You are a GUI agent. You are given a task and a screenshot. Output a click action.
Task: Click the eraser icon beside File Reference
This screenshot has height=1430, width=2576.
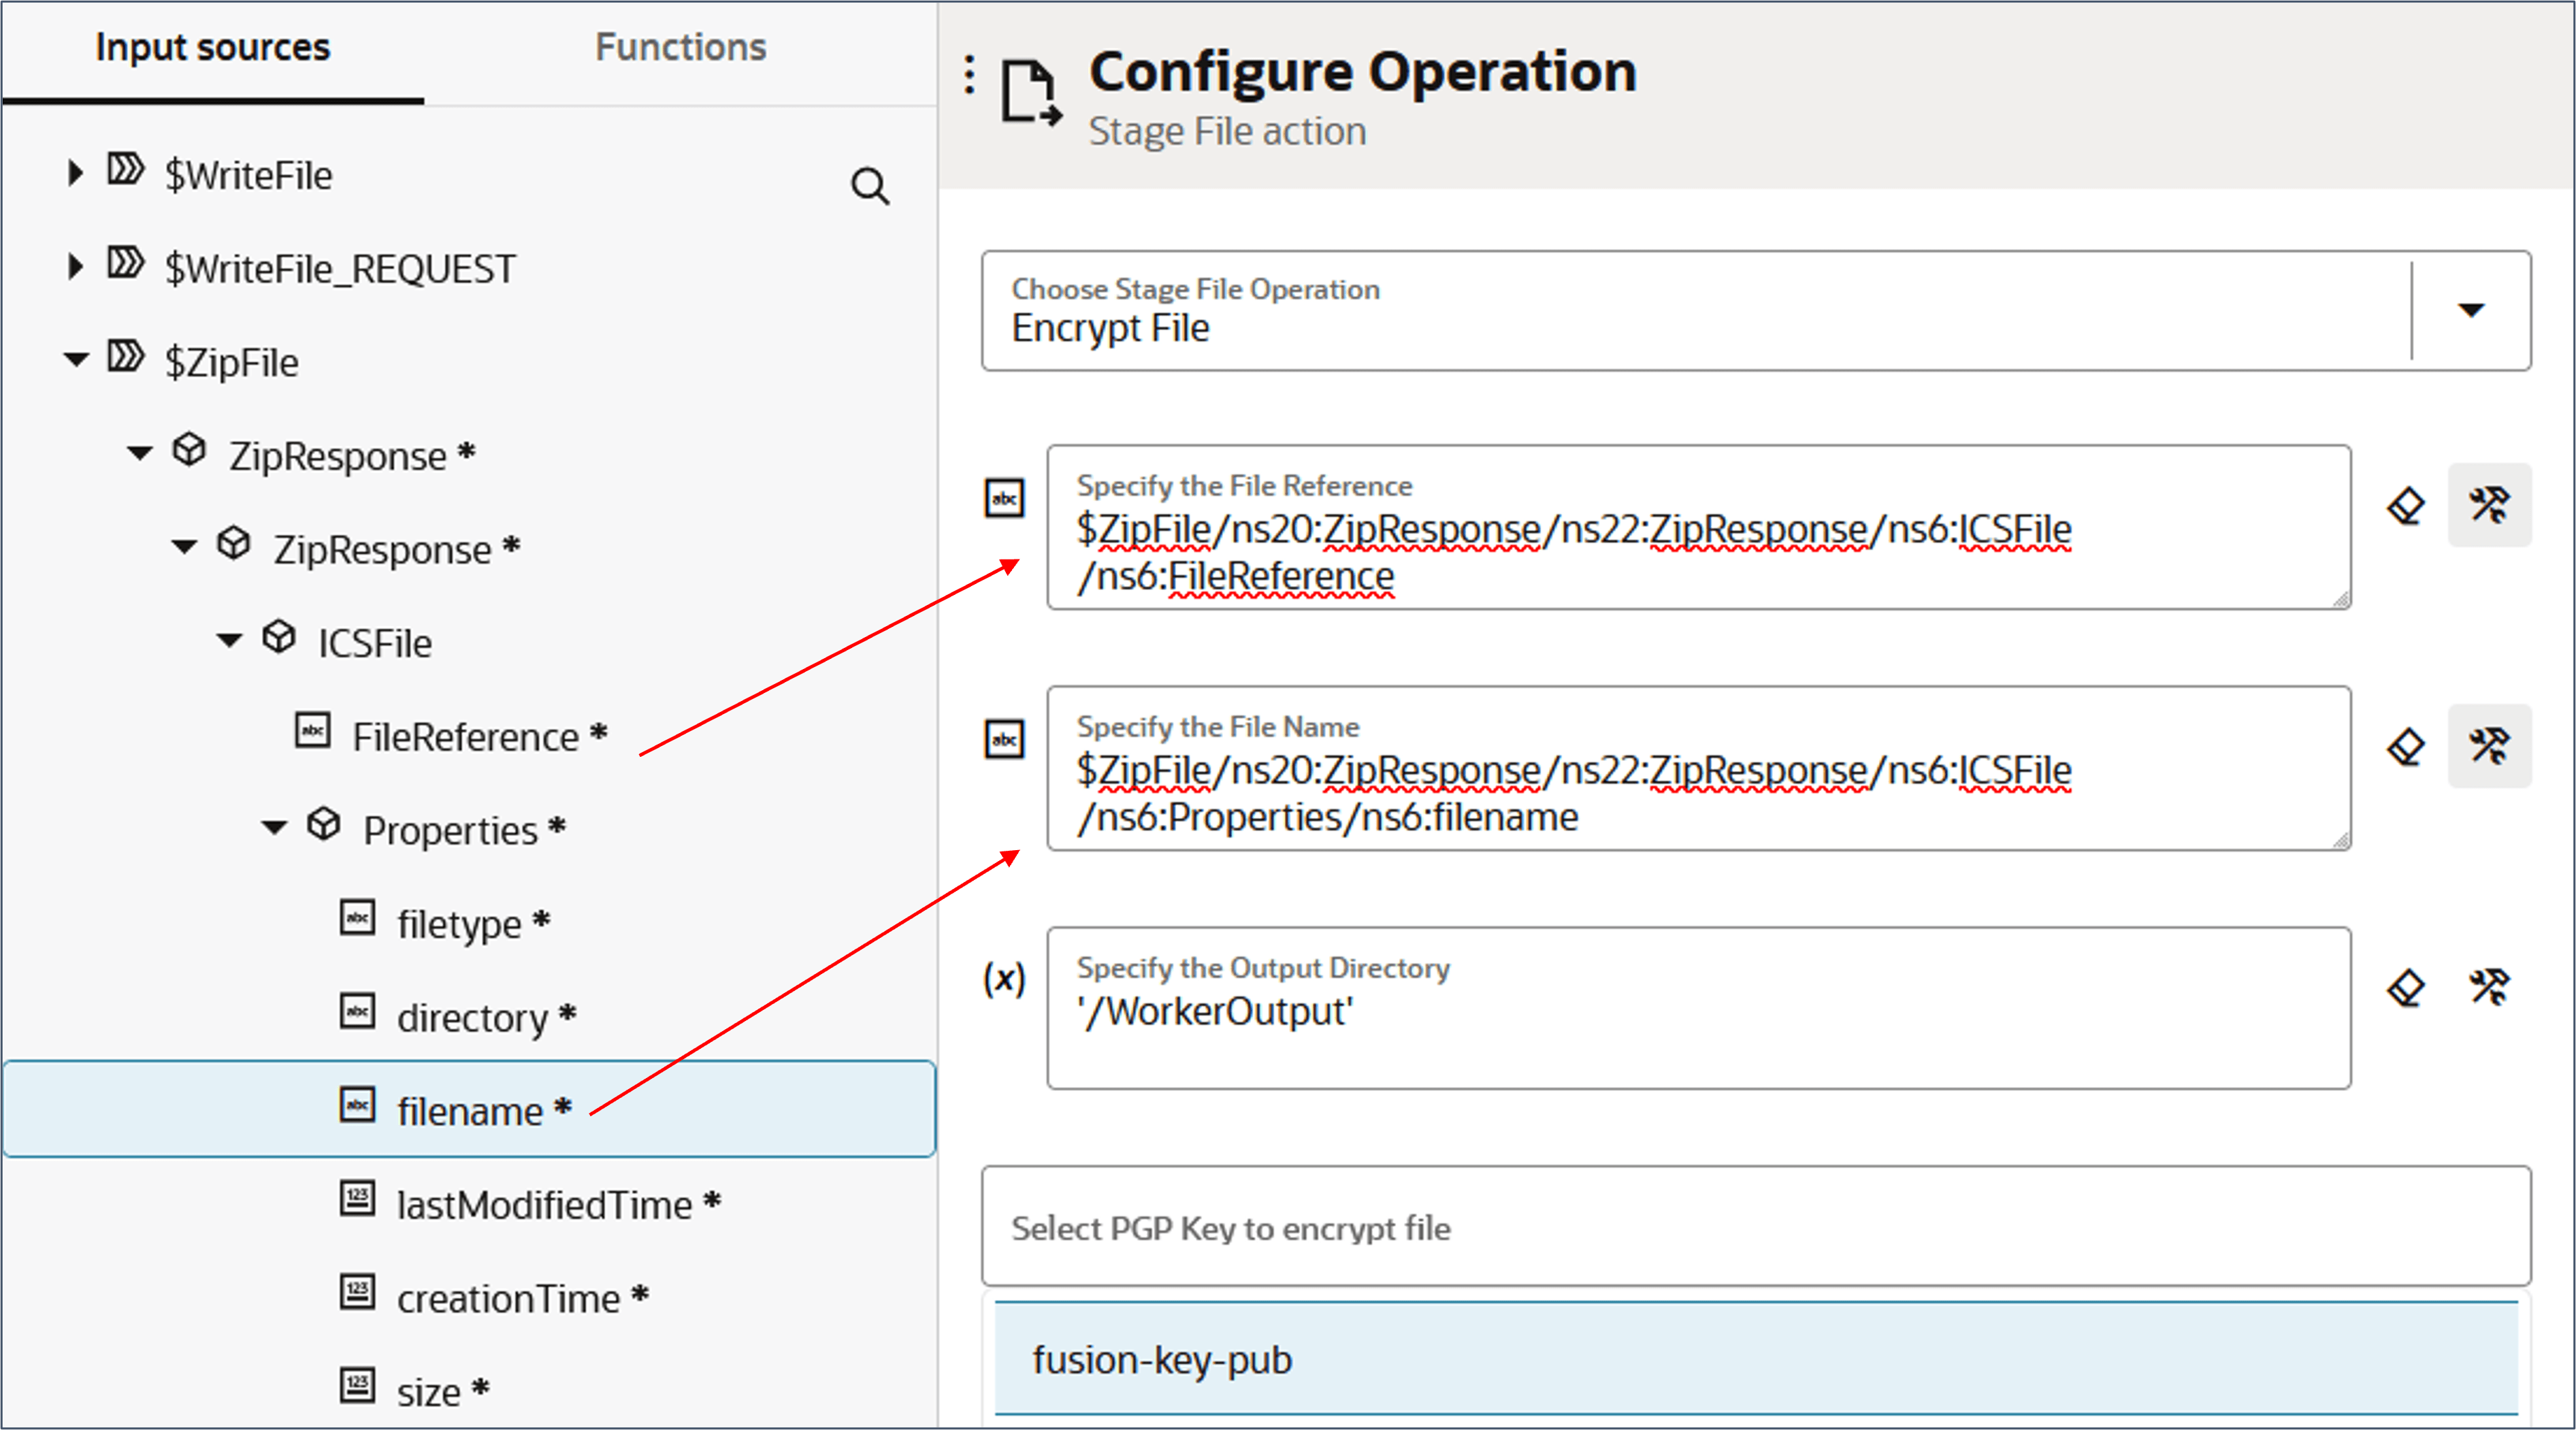[x=2405, y=505]
